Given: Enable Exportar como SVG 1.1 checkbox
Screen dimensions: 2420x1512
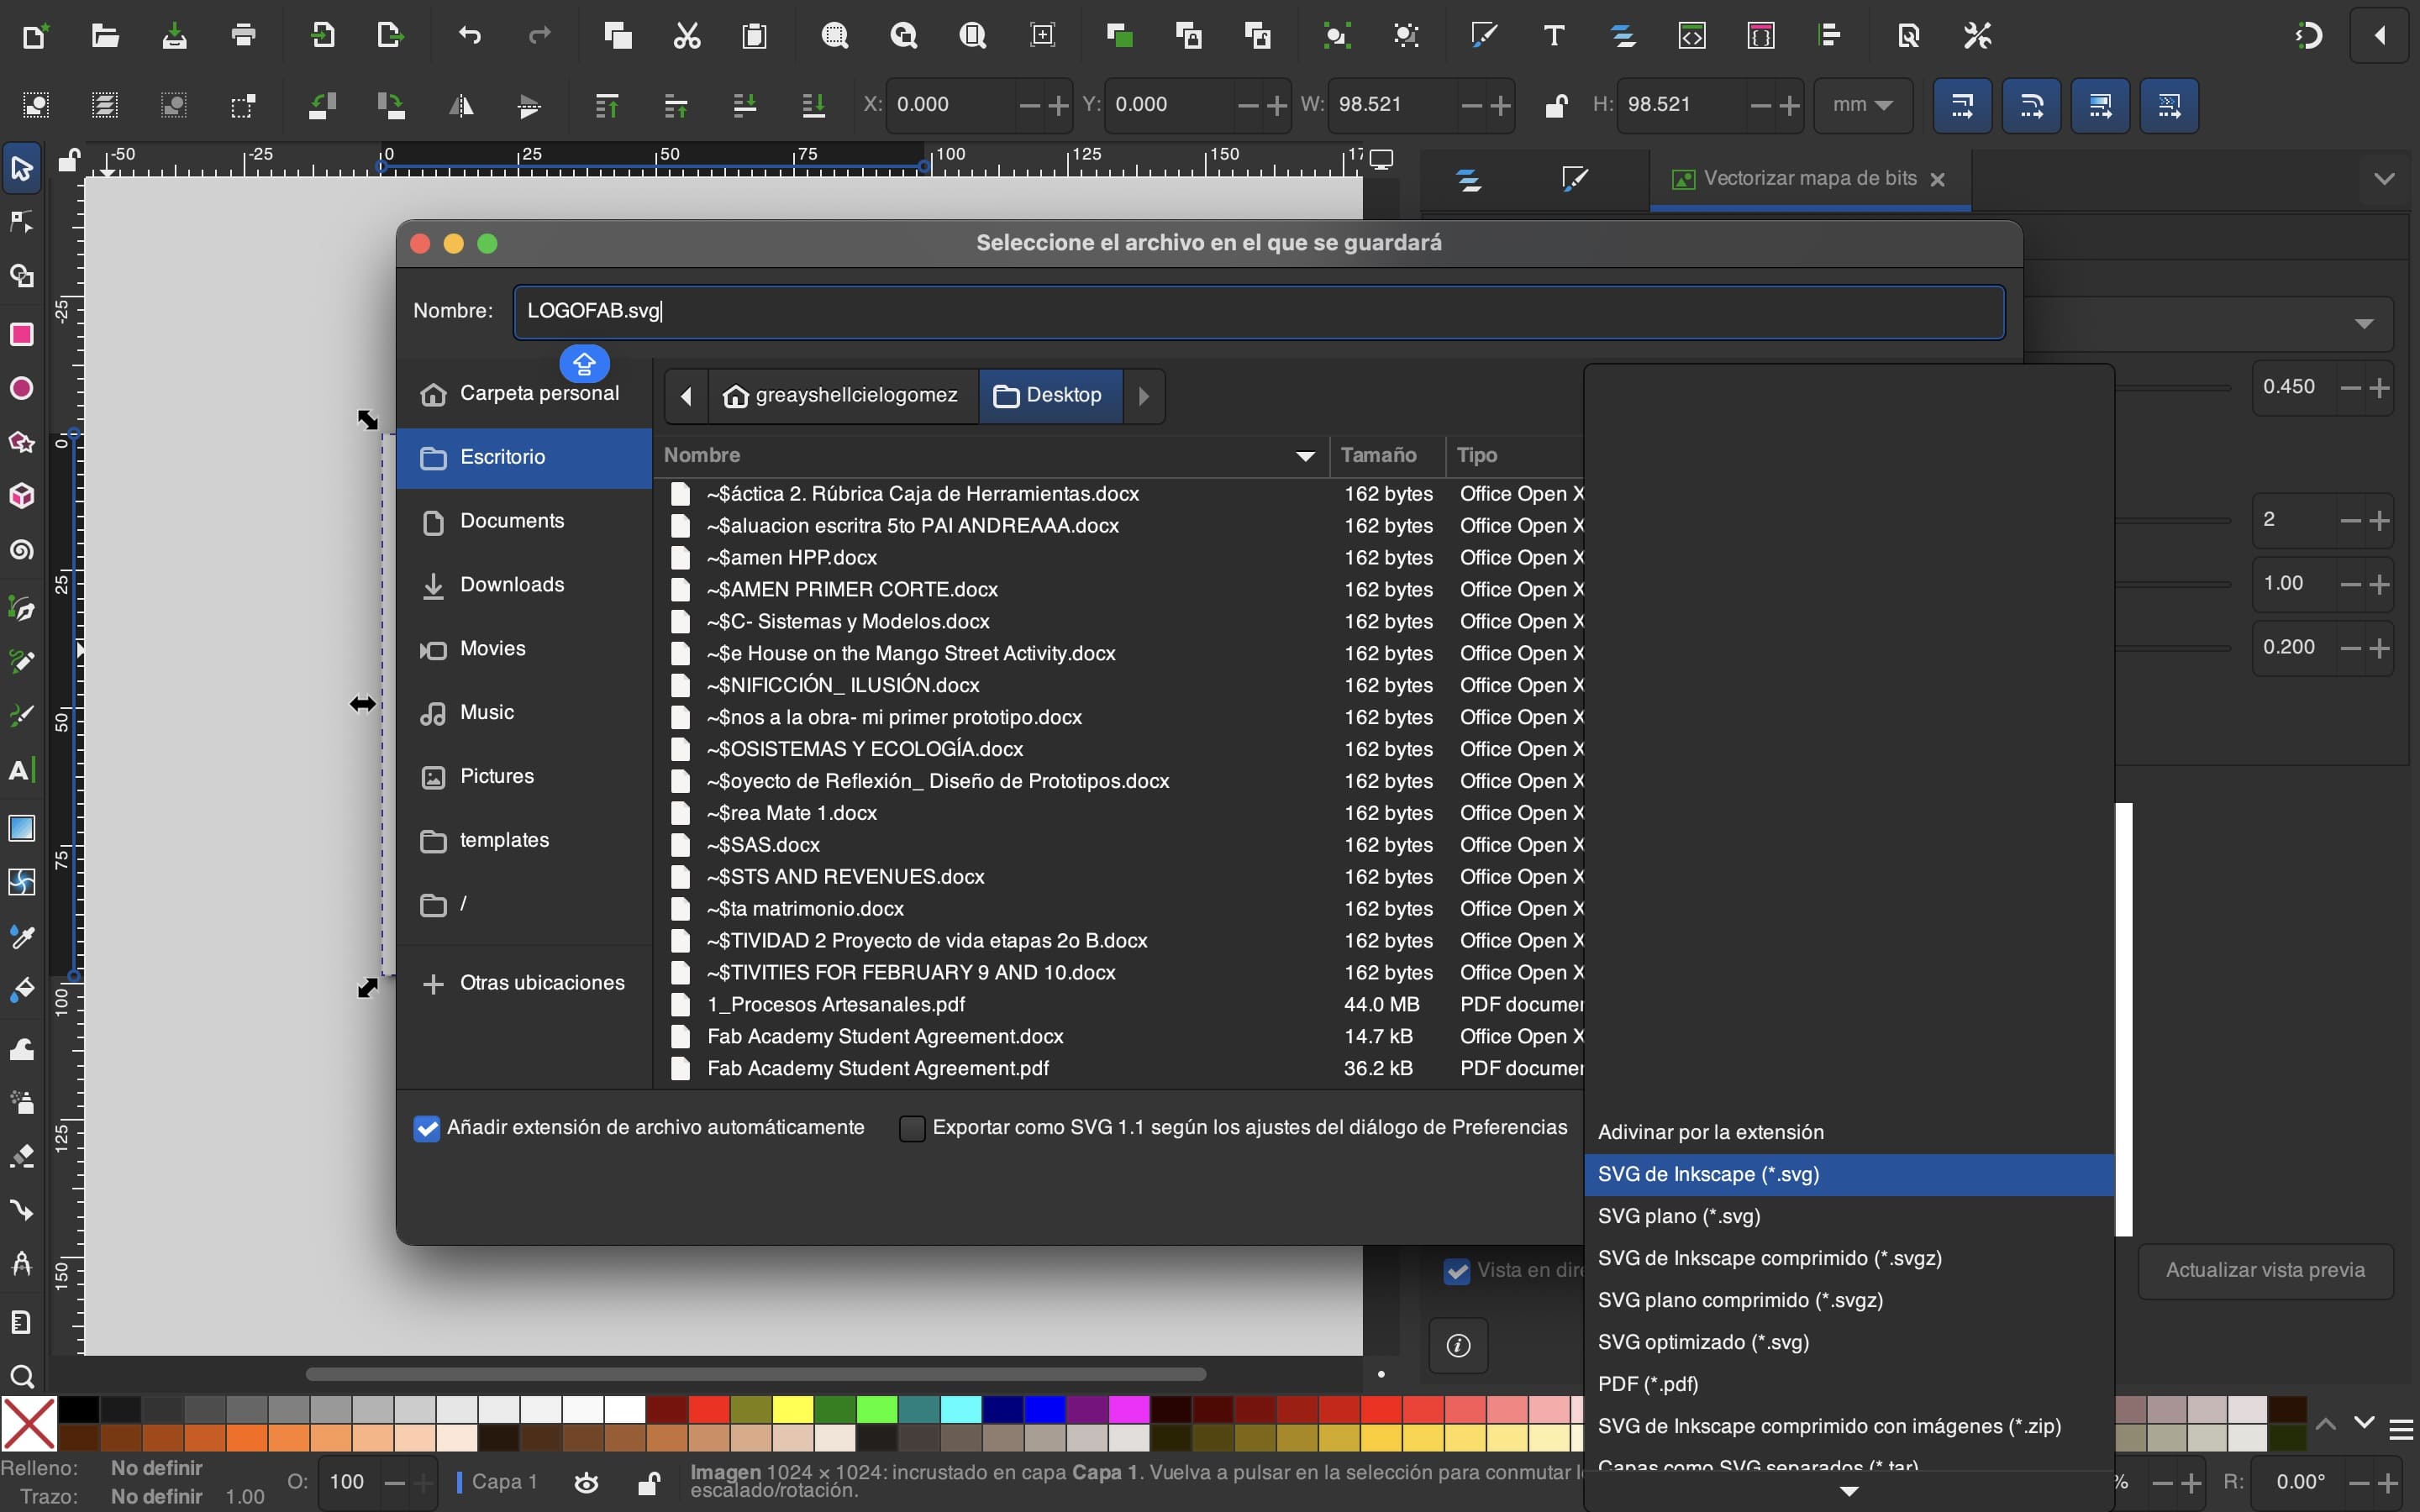Looking at the screenshot, I should [911, 1128].
